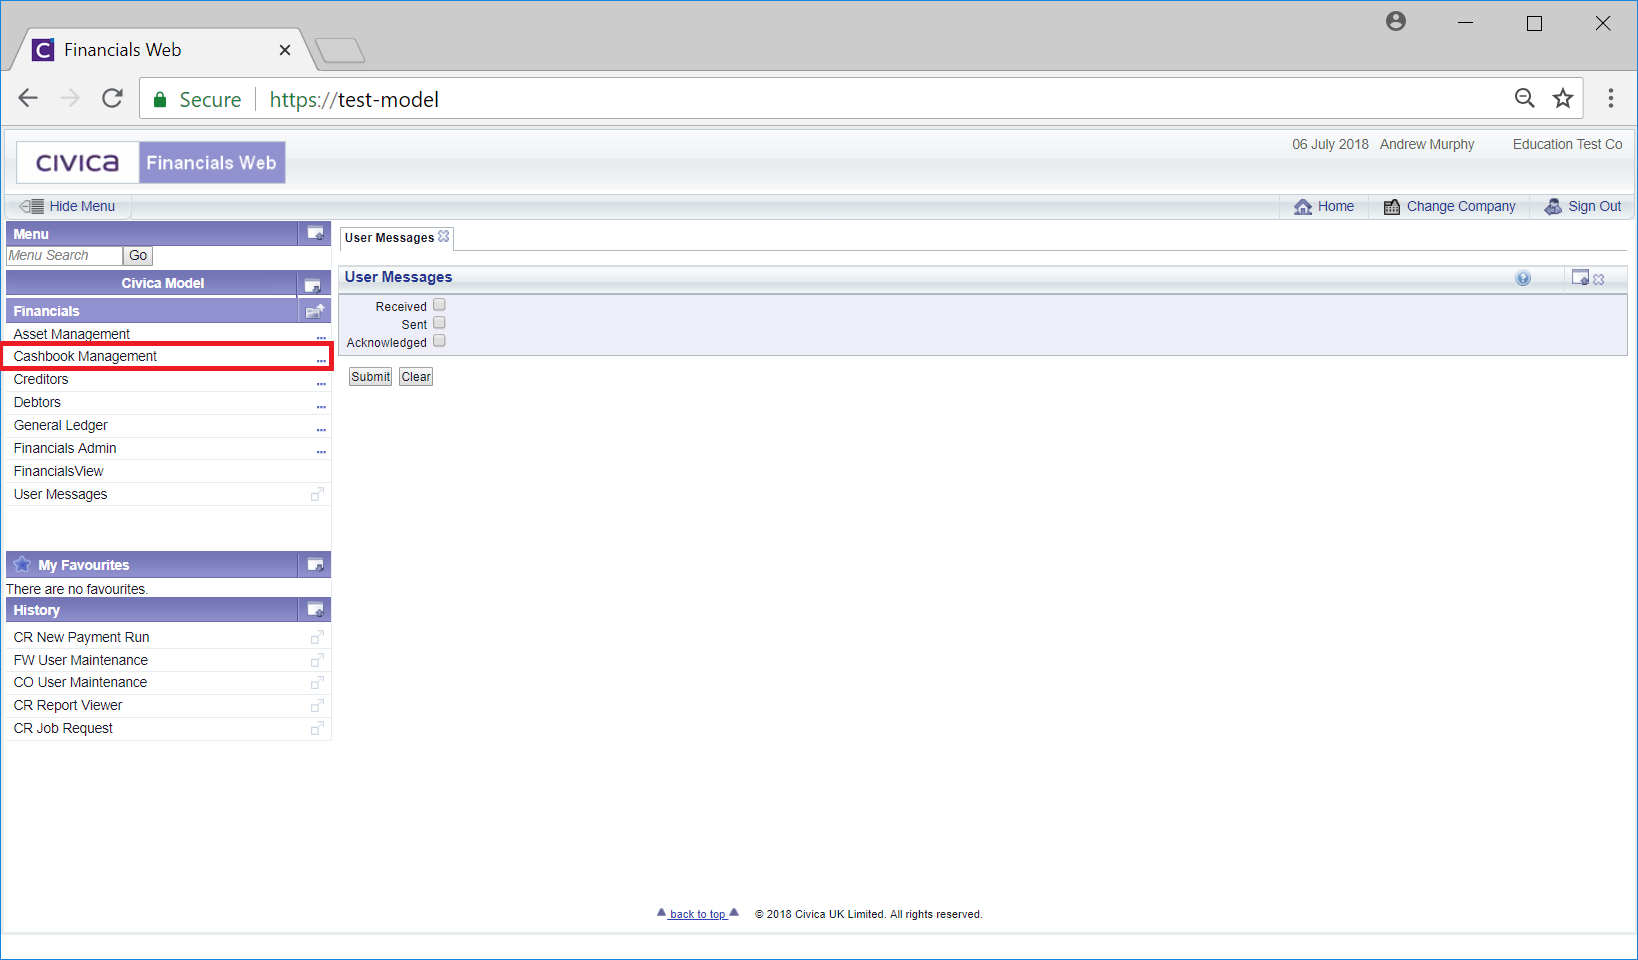Click the Civica Model panel icon
Screen dimensions: 1638x960
click(x=312, y=285)
